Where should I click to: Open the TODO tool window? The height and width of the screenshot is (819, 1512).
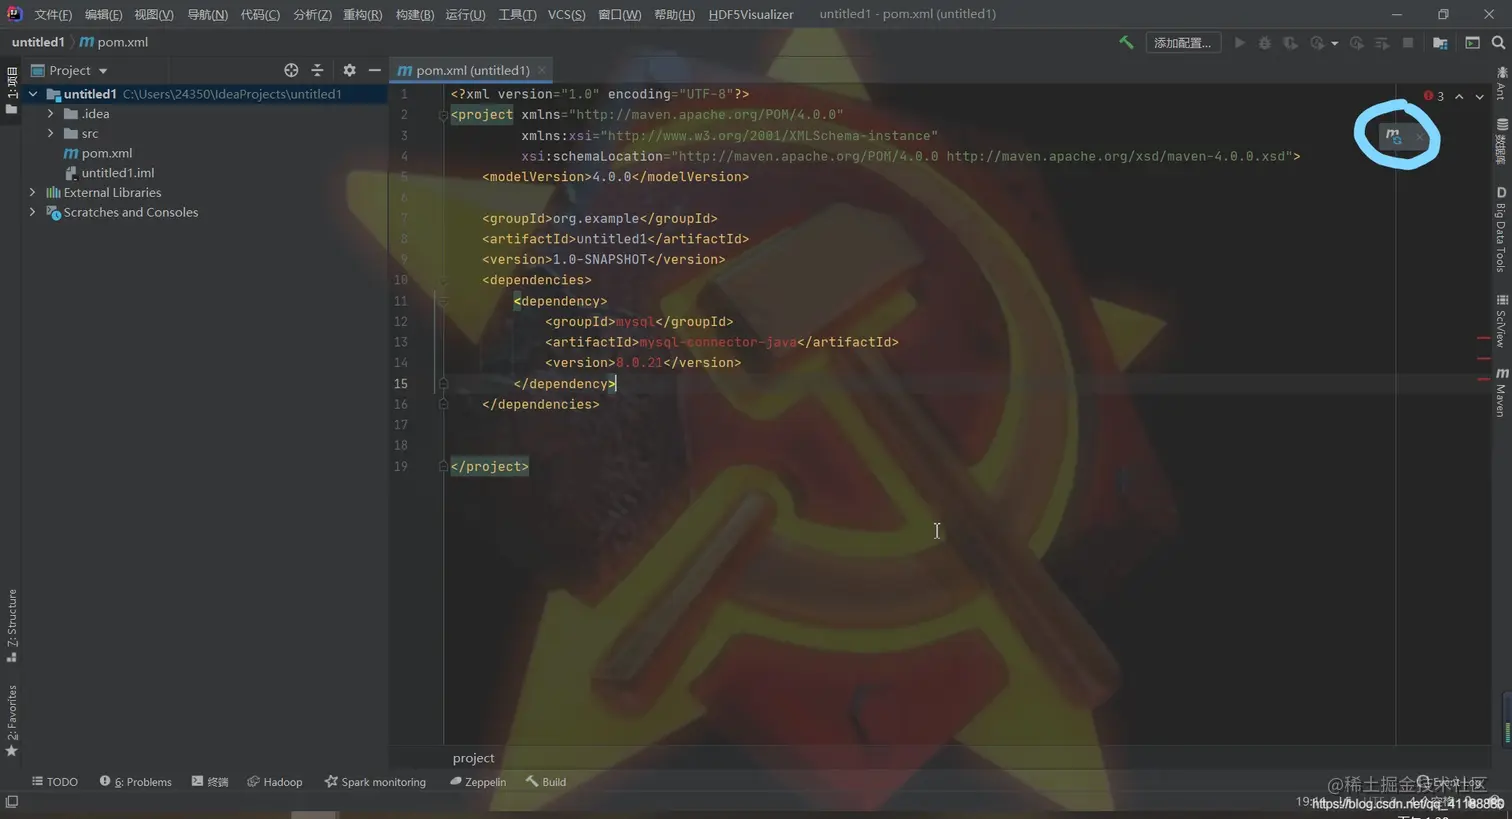point(54,782)
